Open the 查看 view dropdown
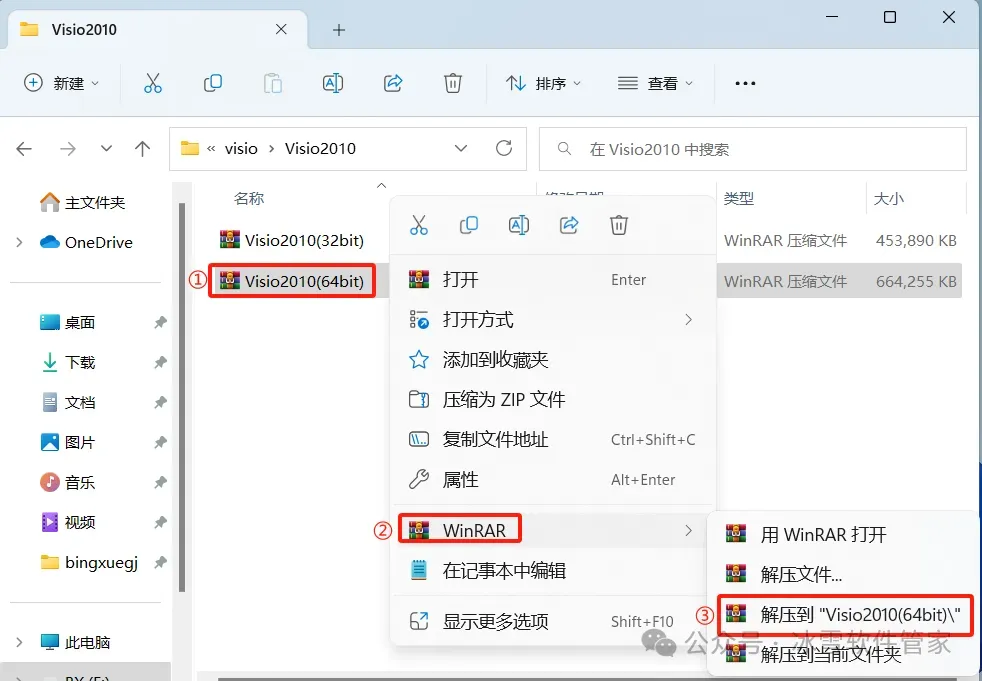 click(x=655, y=83)
